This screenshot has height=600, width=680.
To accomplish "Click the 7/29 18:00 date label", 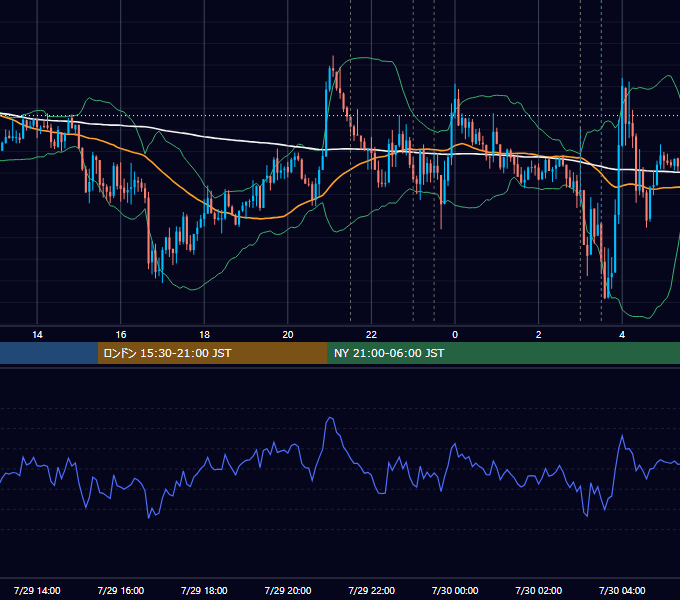I will coord(204,590).
